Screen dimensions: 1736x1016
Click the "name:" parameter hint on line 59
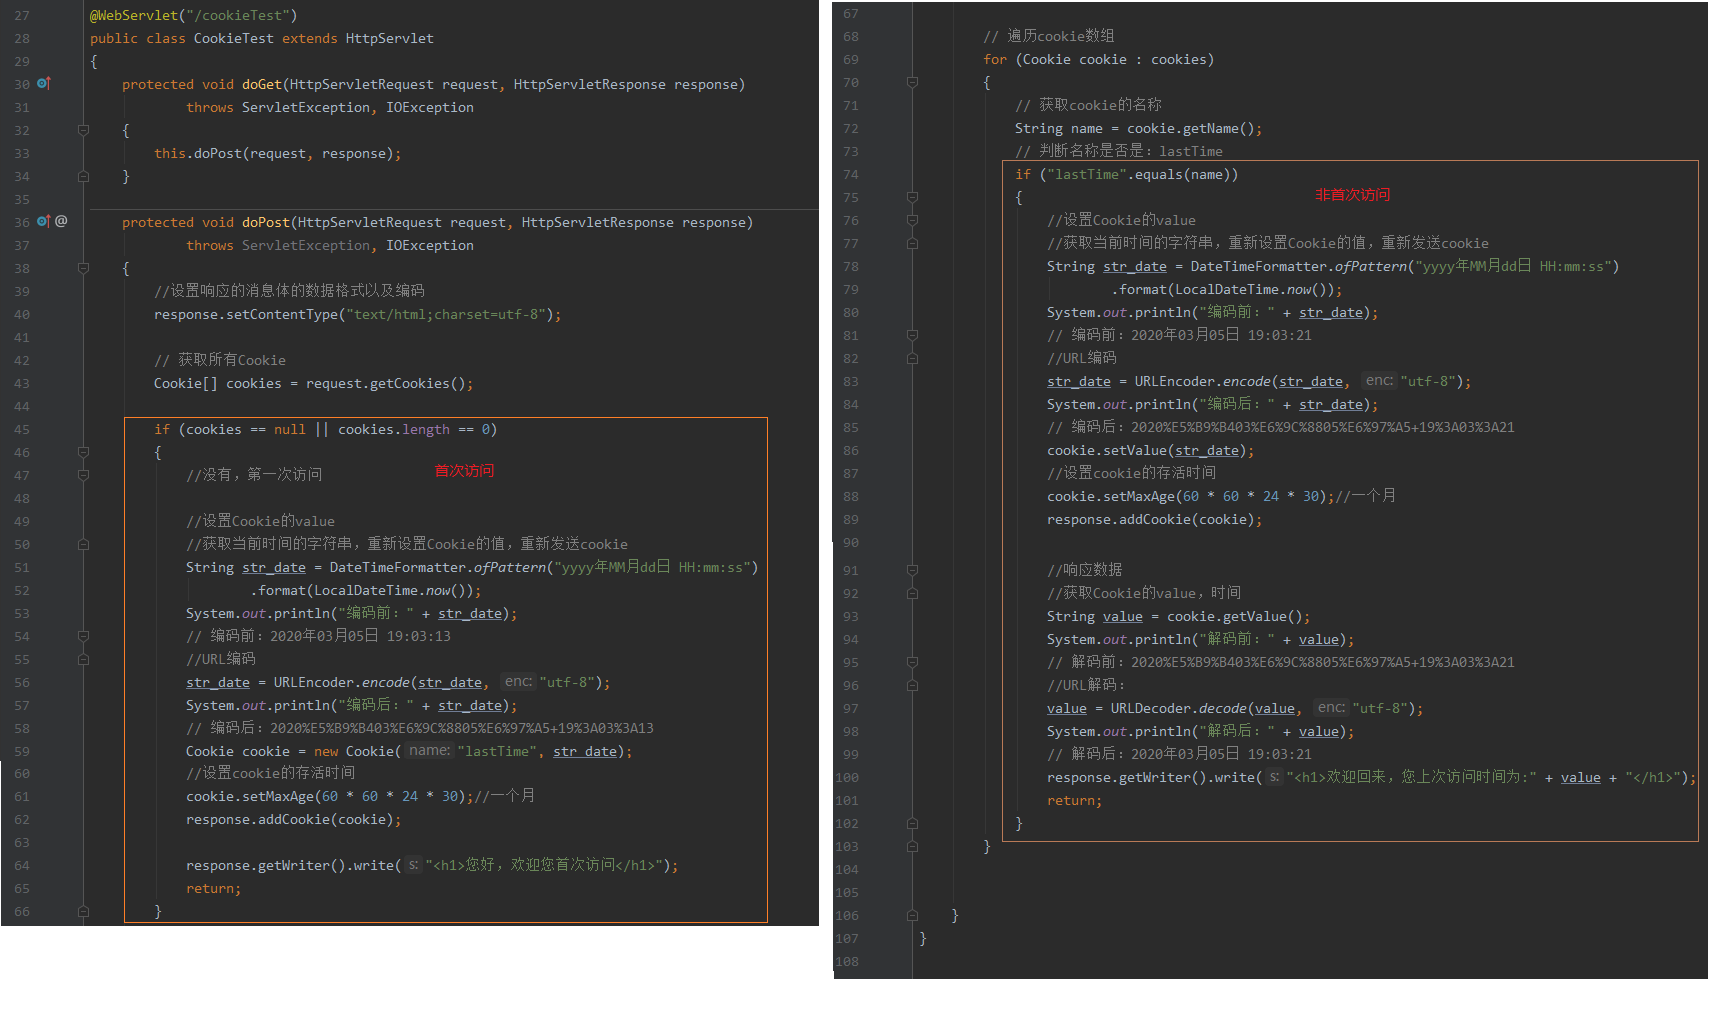pyautogui.click(x=429, y=751)
